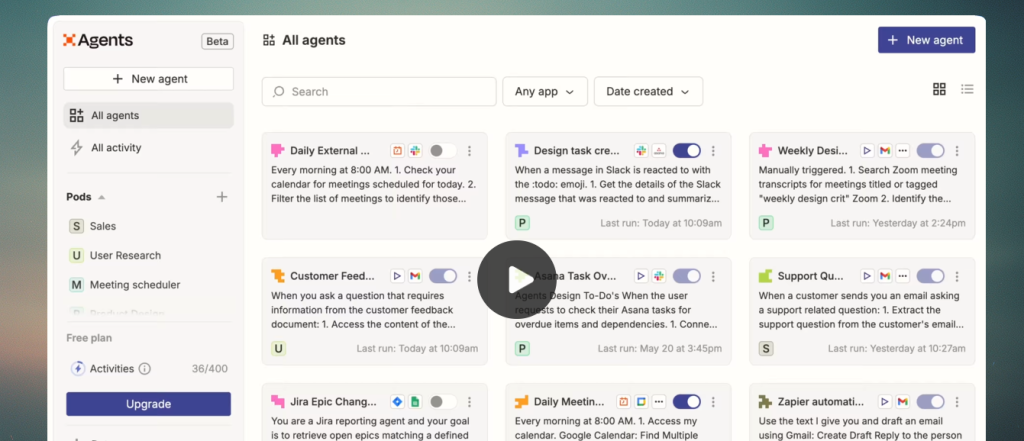Viewport: 1024px width, 441px height.
Task: Click the sidebar New agent button
Action: (x=148, y=79)
